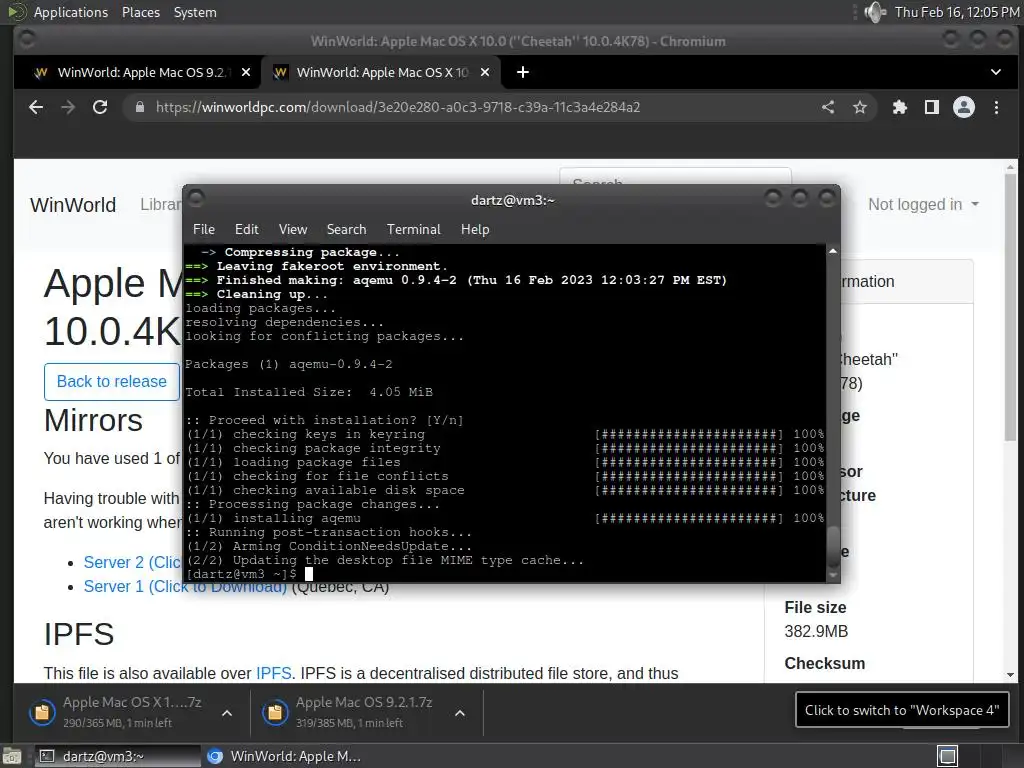The height and width of the screenshot is (768, 1024).
Task: Go back in Chromium browser history
Action: pyautogui.click(x=36, y=107)
